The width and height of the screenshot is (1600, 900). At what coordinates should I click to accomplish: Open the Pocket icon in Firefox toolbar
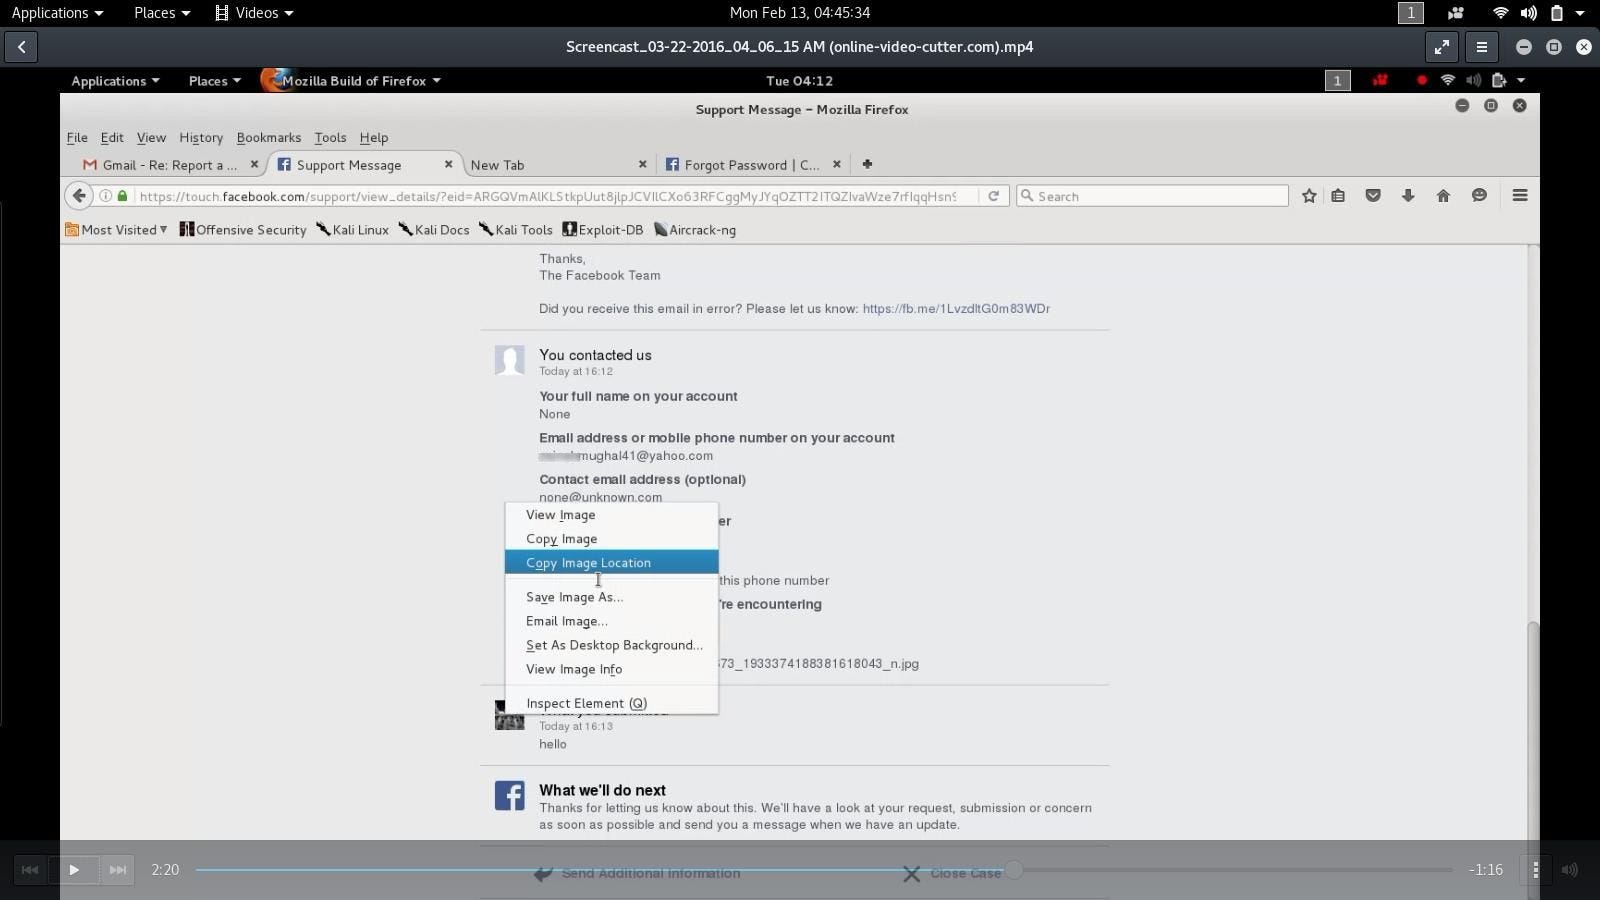click(1373, 196)
